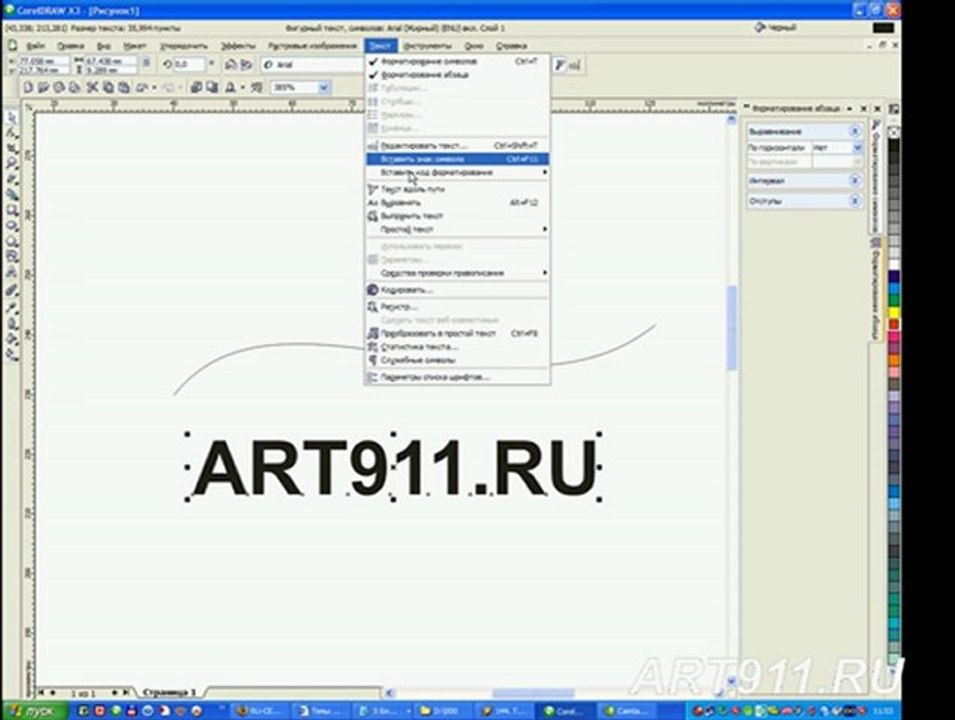
Task: Click the Open file toolbar icon
Action: pyautogui.click(x=43, y=88)
